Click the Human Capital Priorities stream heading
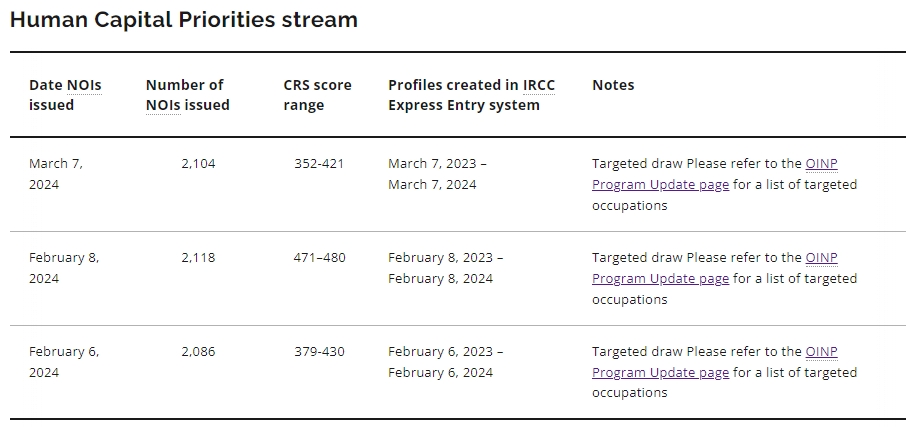This screenshot has width=917, height=427. (184, 19)
